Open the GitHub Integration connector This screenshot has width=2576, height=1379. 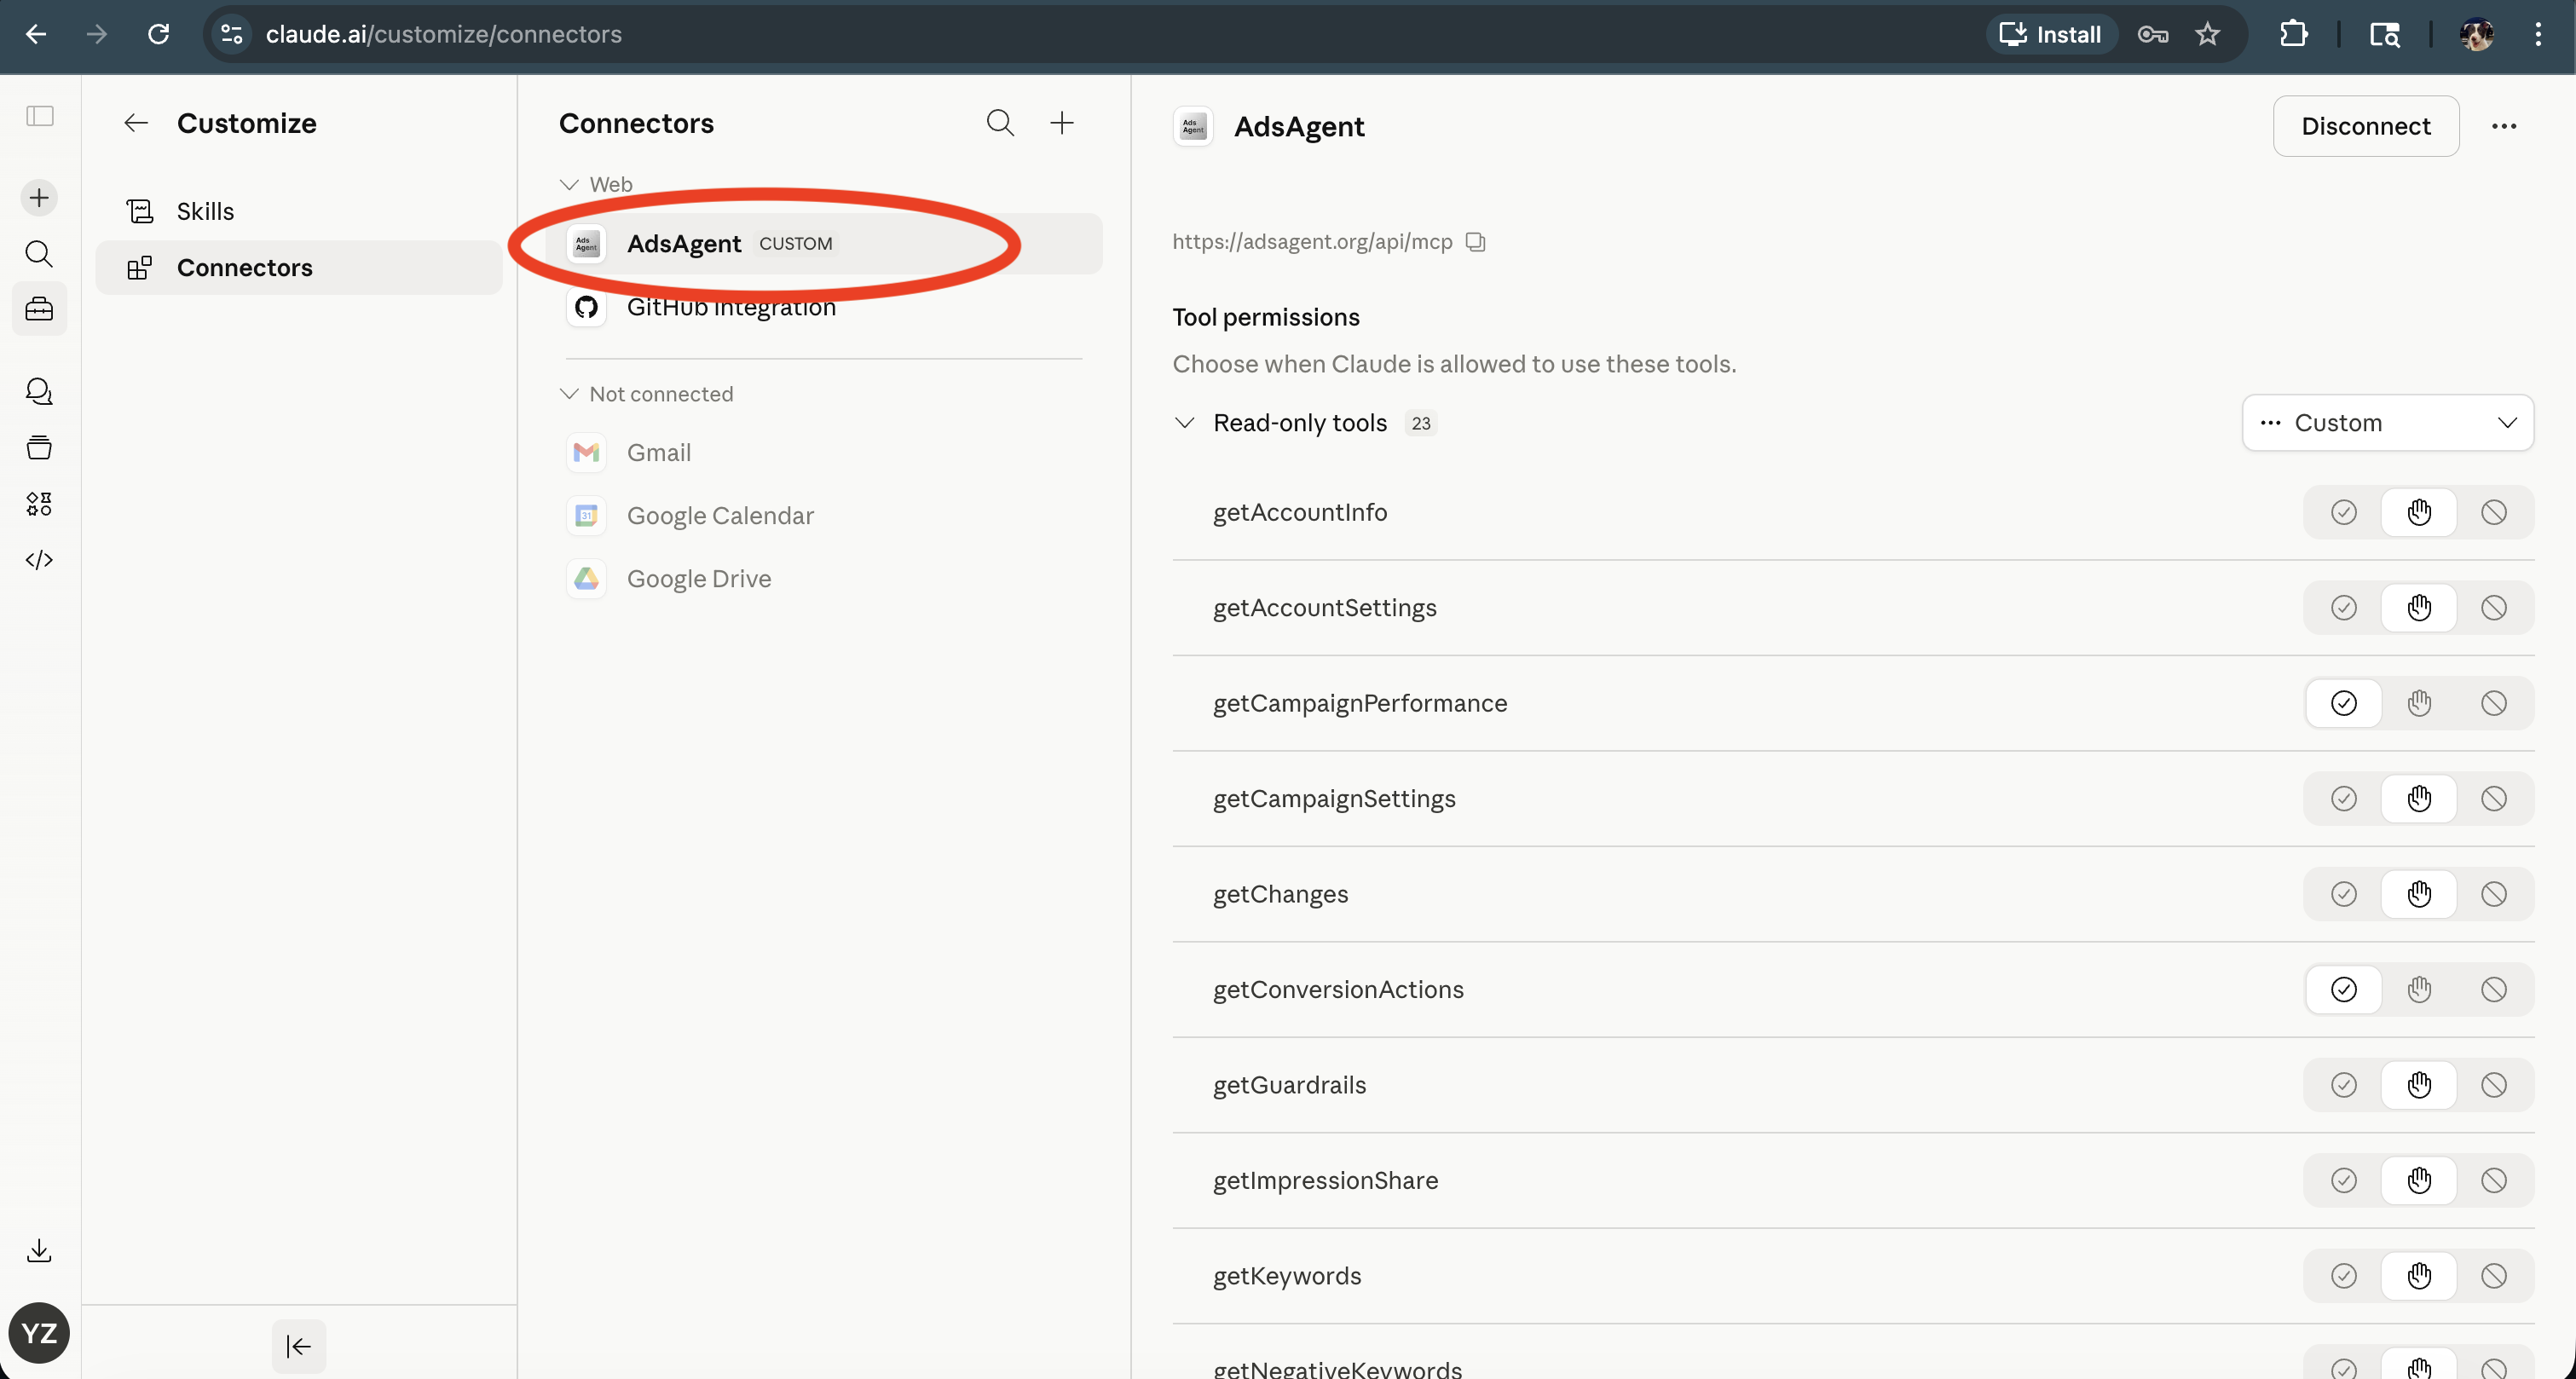coord(732,307)
